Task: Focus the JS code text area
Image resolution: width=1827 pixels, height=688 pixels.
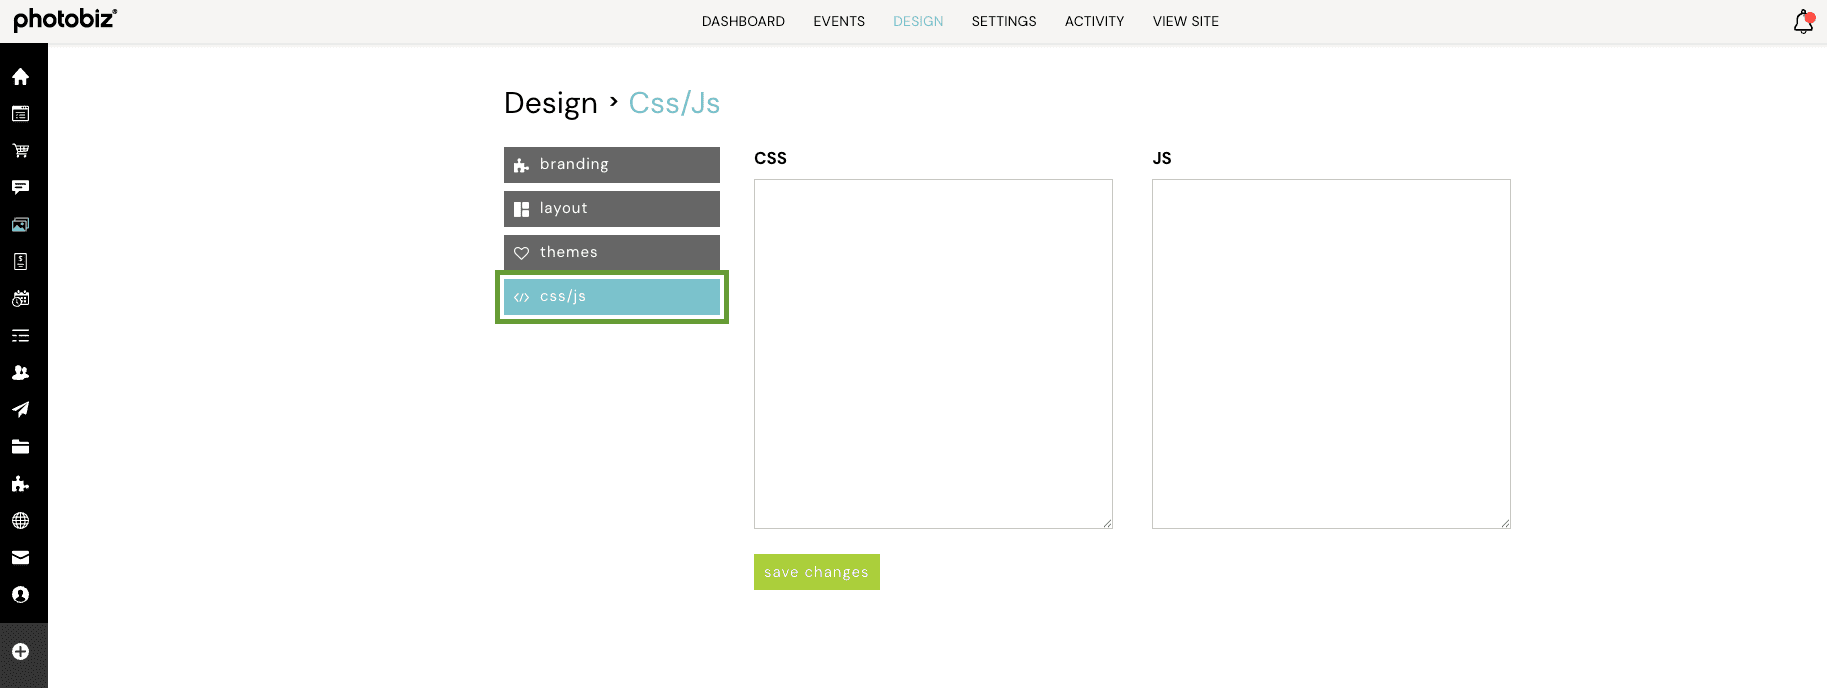Action: pos(1331,354)
